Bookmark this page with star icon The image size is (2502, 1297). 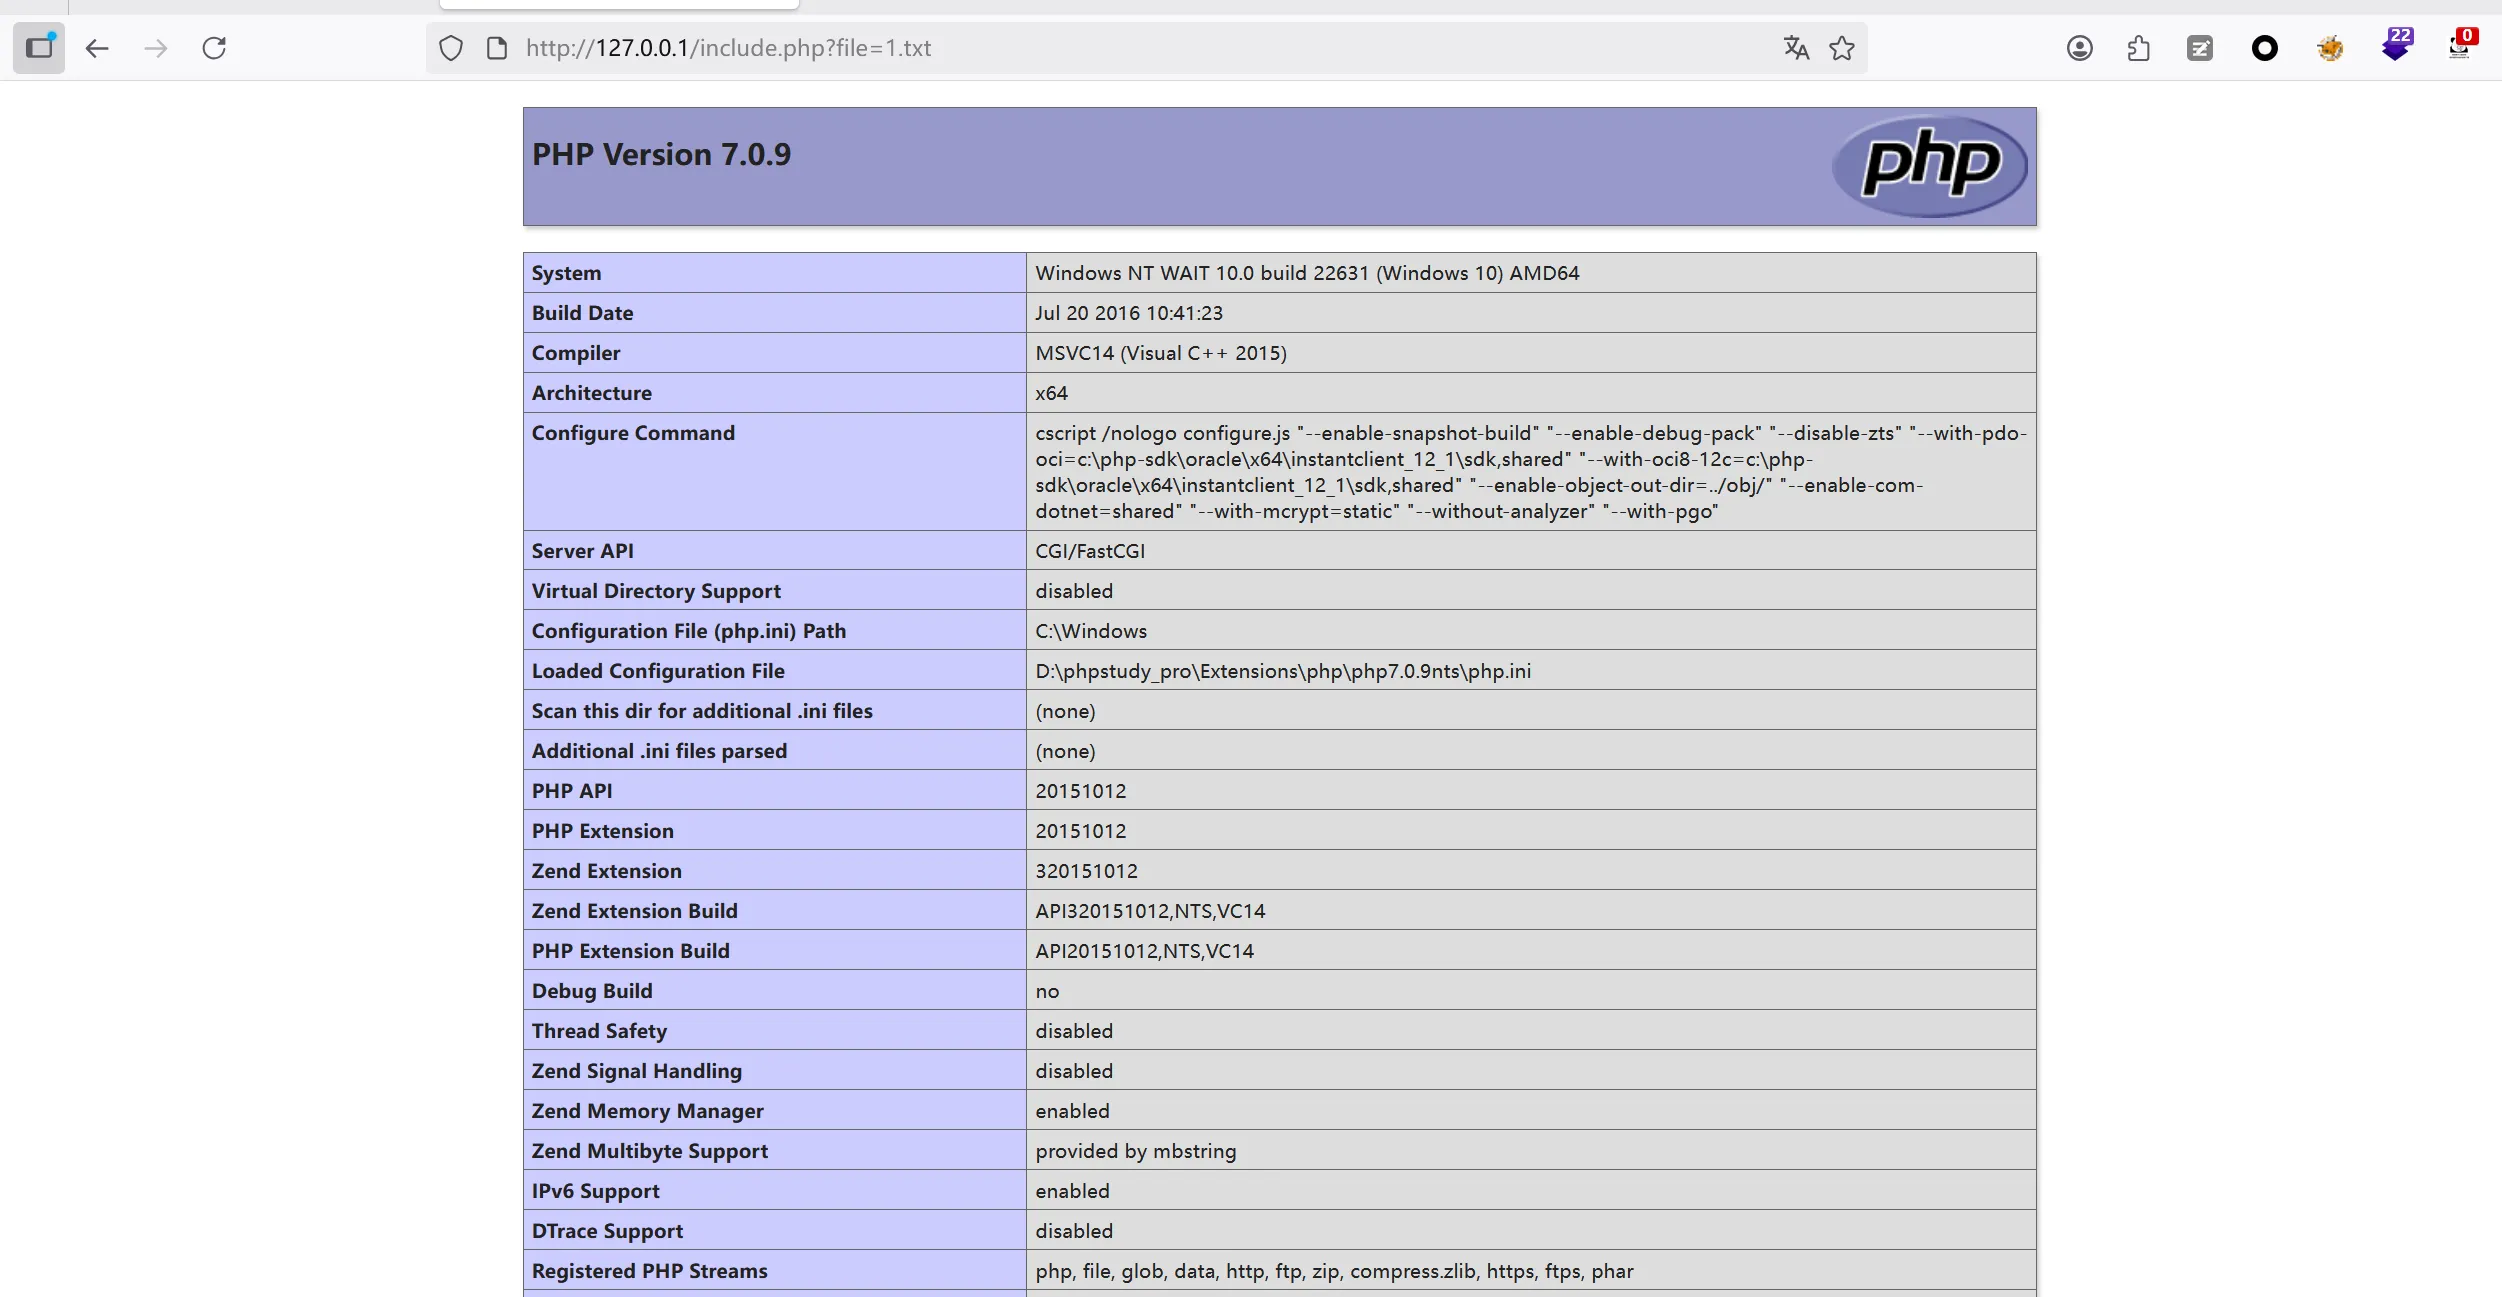point(1842,48)
